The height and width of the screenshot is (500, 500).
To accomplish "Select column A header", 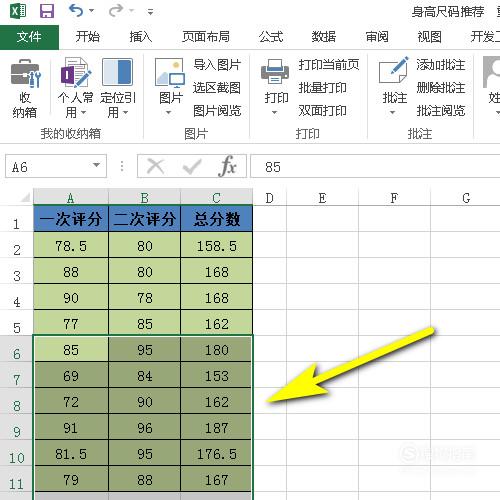I will pos(71,197).
